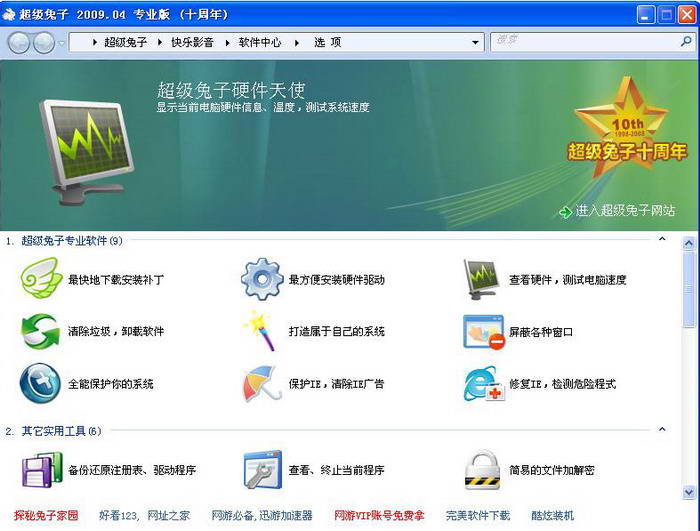The width and height of the screenshot is (700, 531).
Task: Open the blue shield system protection icon
Action: [x=40, y=384]
